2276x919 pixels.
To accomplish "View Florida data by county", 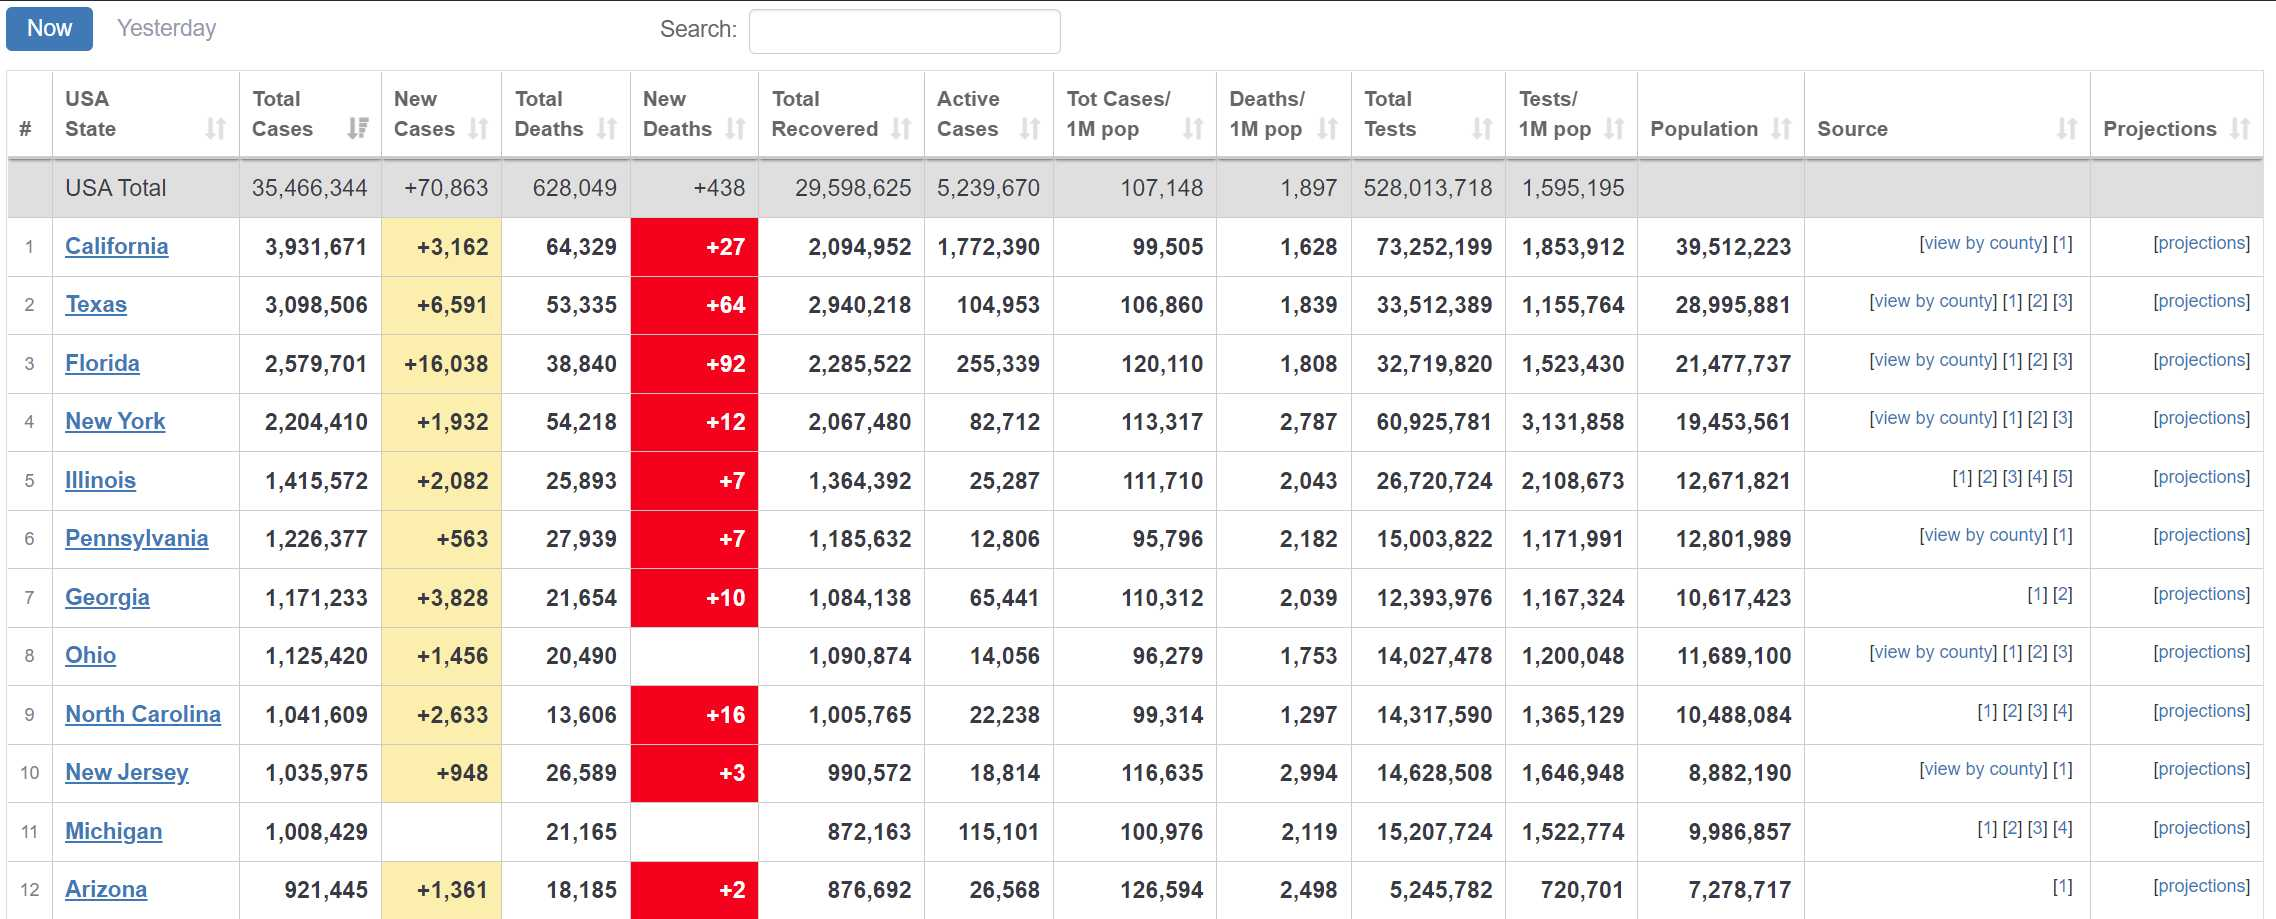I will 1933,360.
